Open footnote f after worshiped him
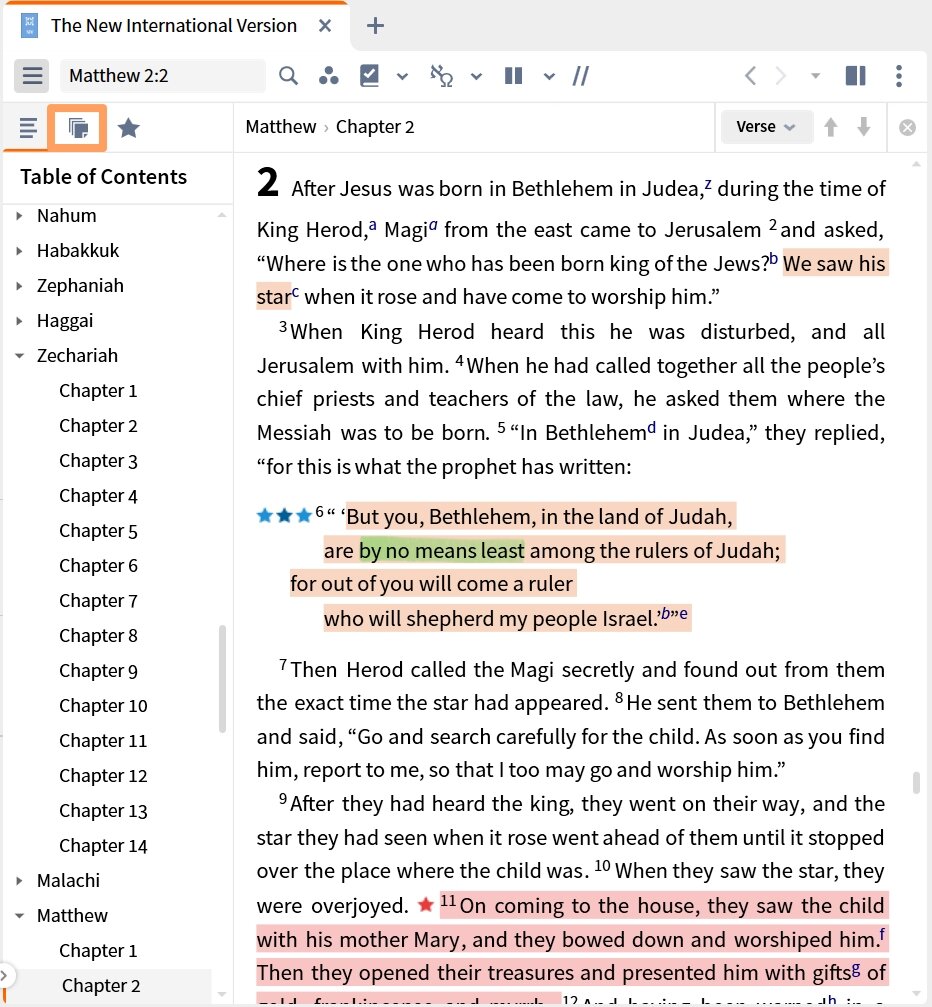Viewport: 932px width, 1007px height. [x=882, y=934]
